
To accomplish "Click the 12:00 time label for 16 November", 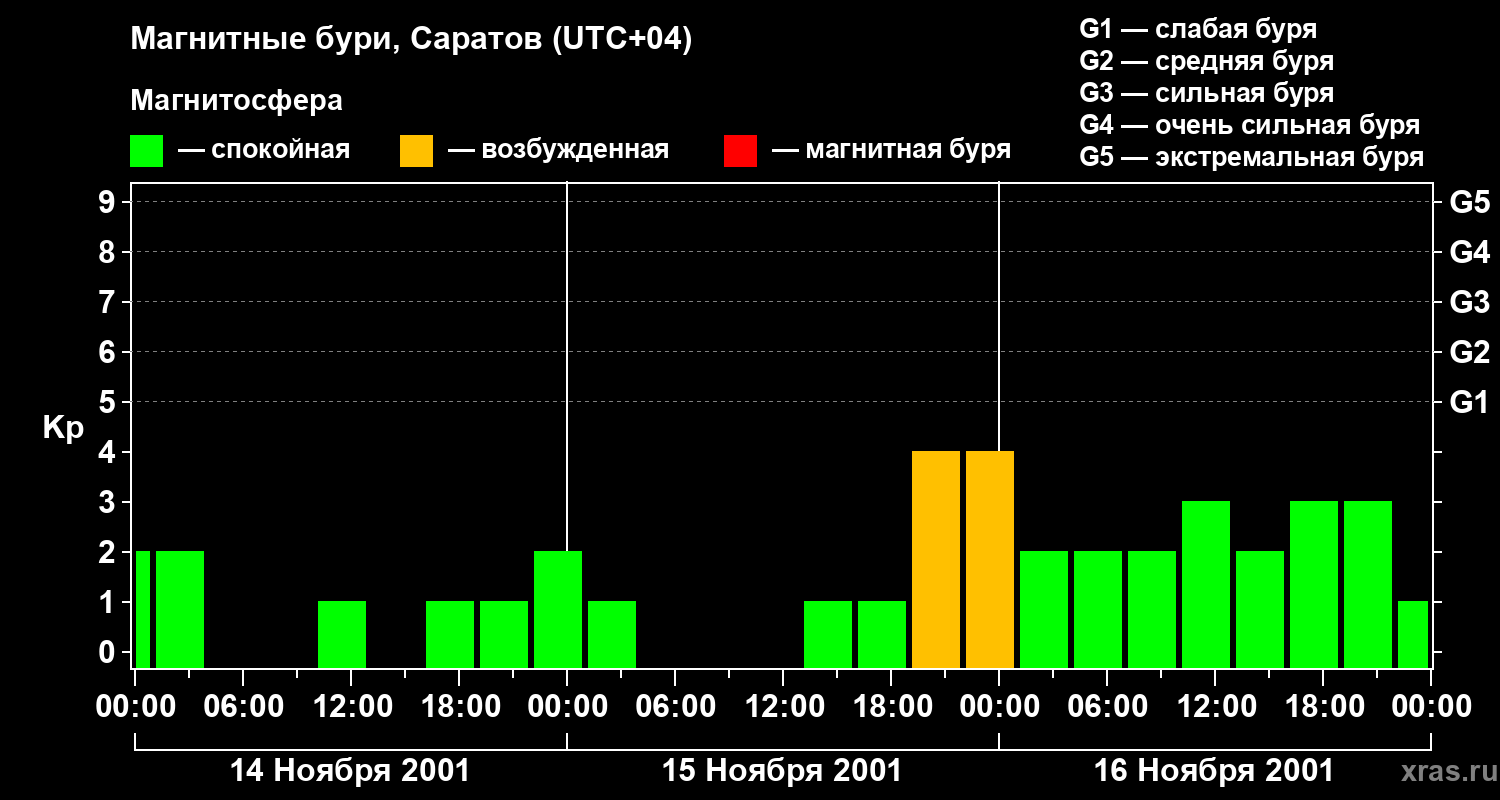I will click(x=1215, y=706).
